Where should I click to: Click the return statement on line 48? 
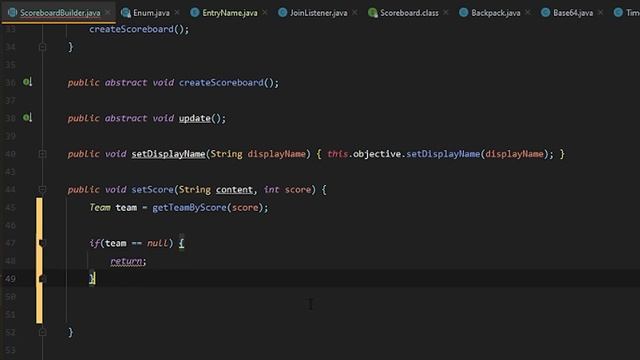[126, 261]
